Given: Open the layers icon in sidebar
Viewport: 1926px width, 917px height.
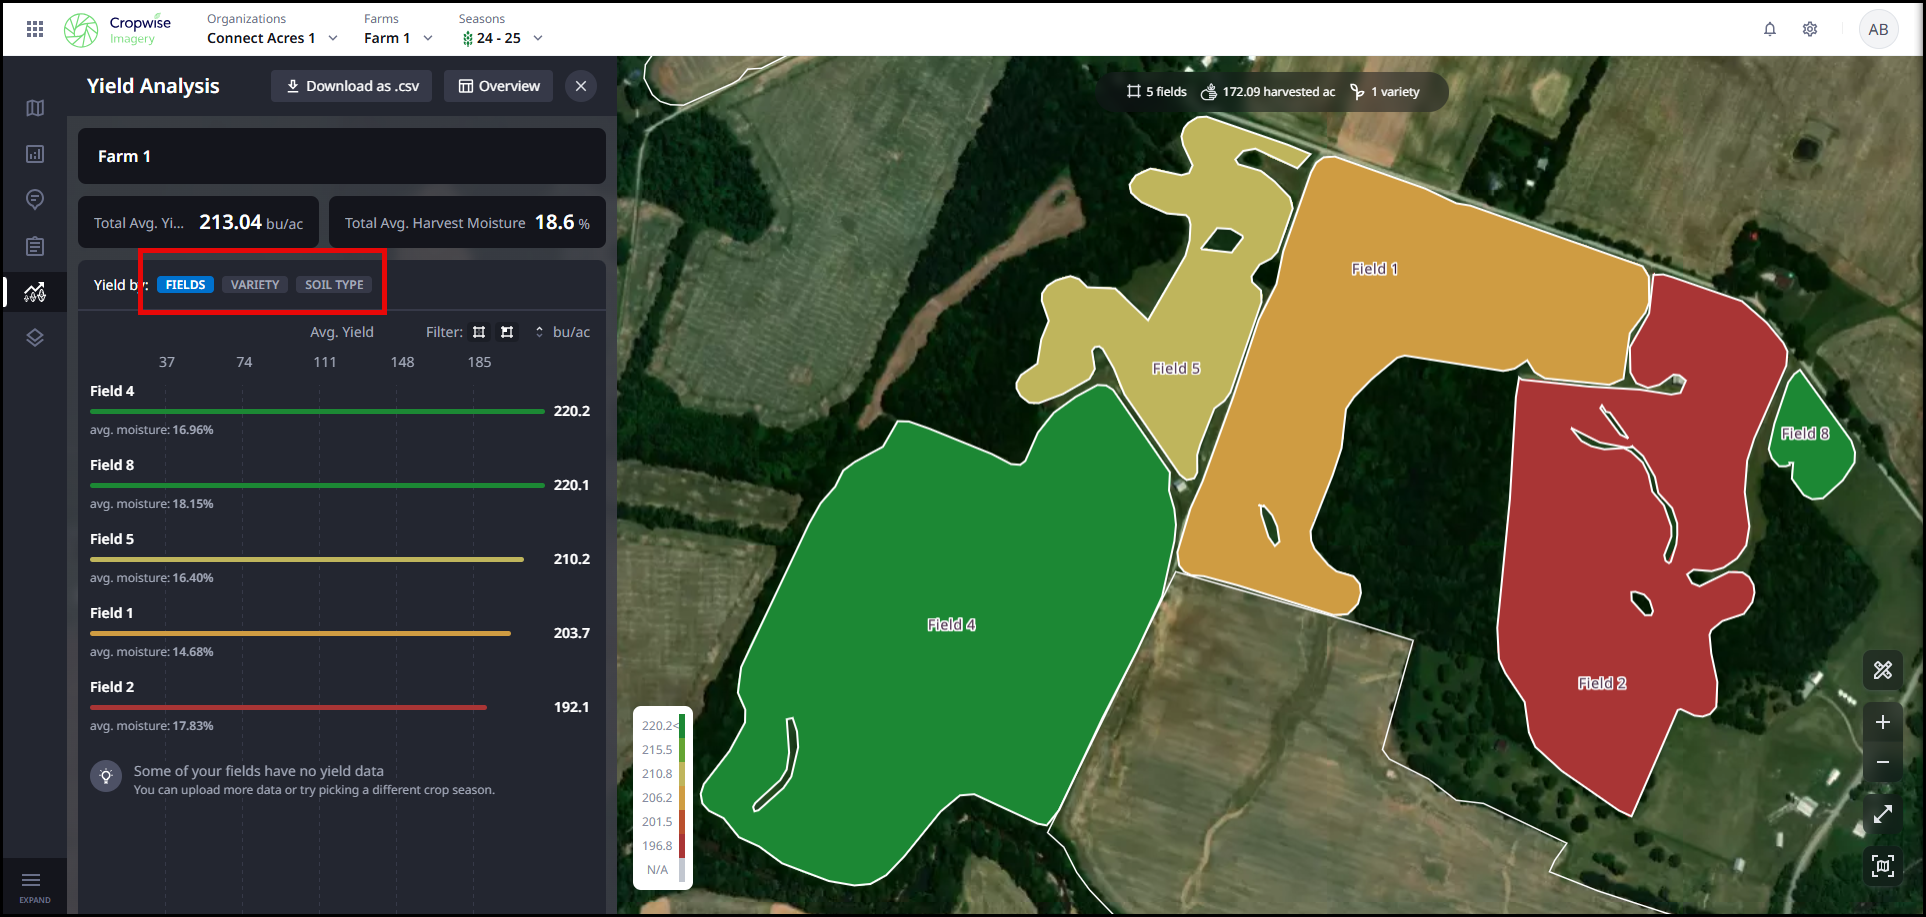Looking at the screenshot, I should [x=35, y=338].
